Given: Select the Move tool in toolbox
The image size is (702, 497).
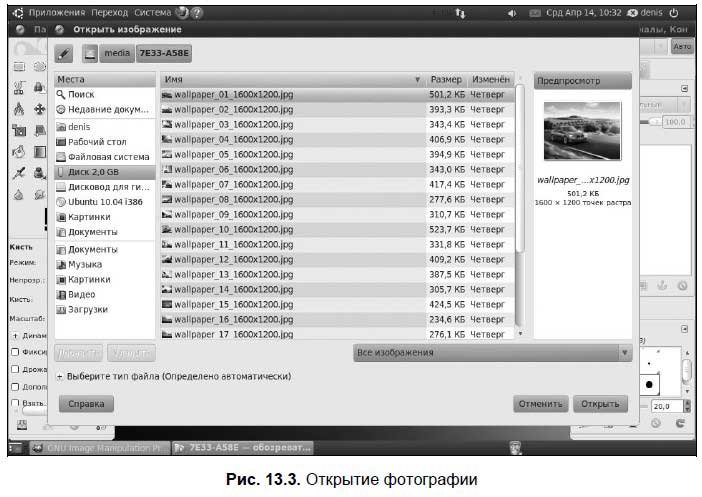Looking at the screenshot, I should [39, 109].
